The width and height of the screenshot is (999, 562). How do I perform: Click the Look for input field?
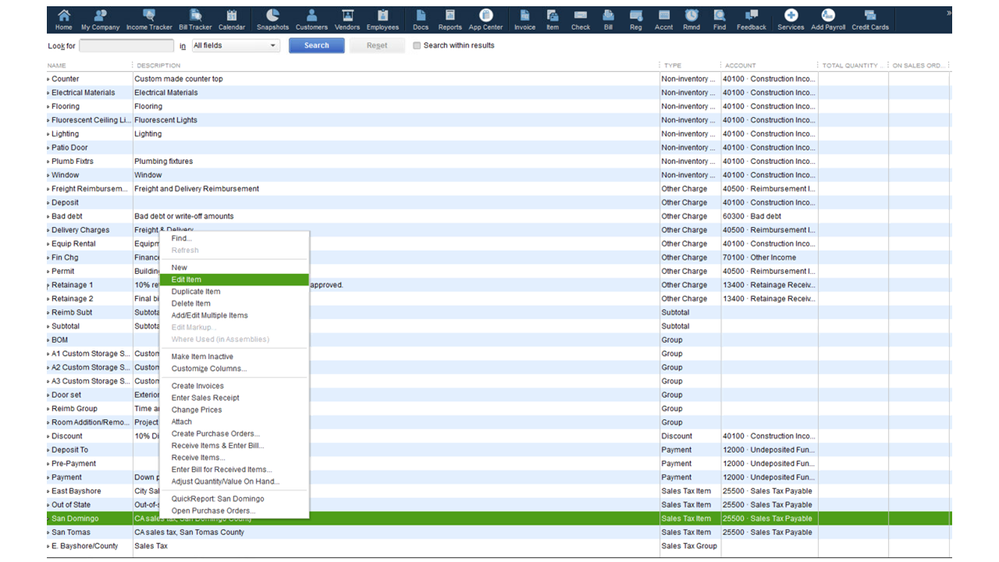[x=126, y=45]
